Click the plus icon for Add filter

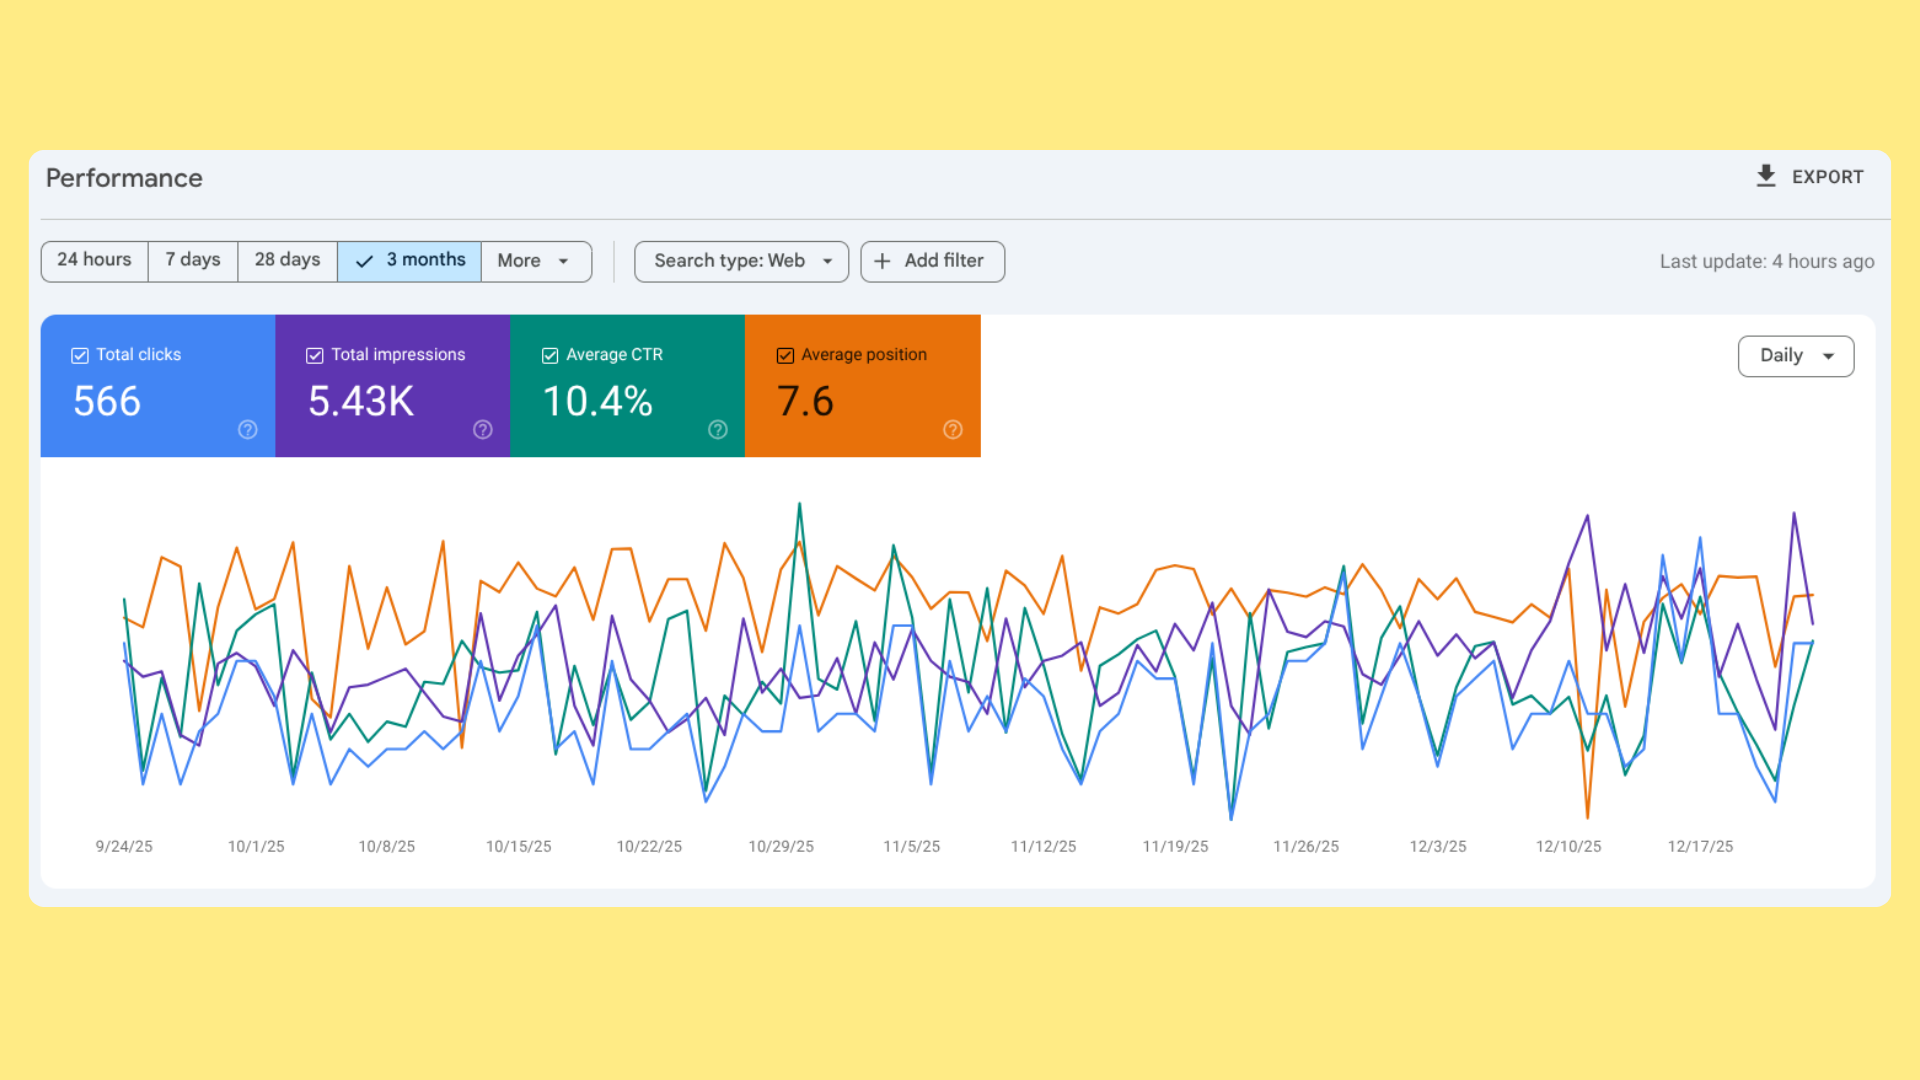point(882,261)
